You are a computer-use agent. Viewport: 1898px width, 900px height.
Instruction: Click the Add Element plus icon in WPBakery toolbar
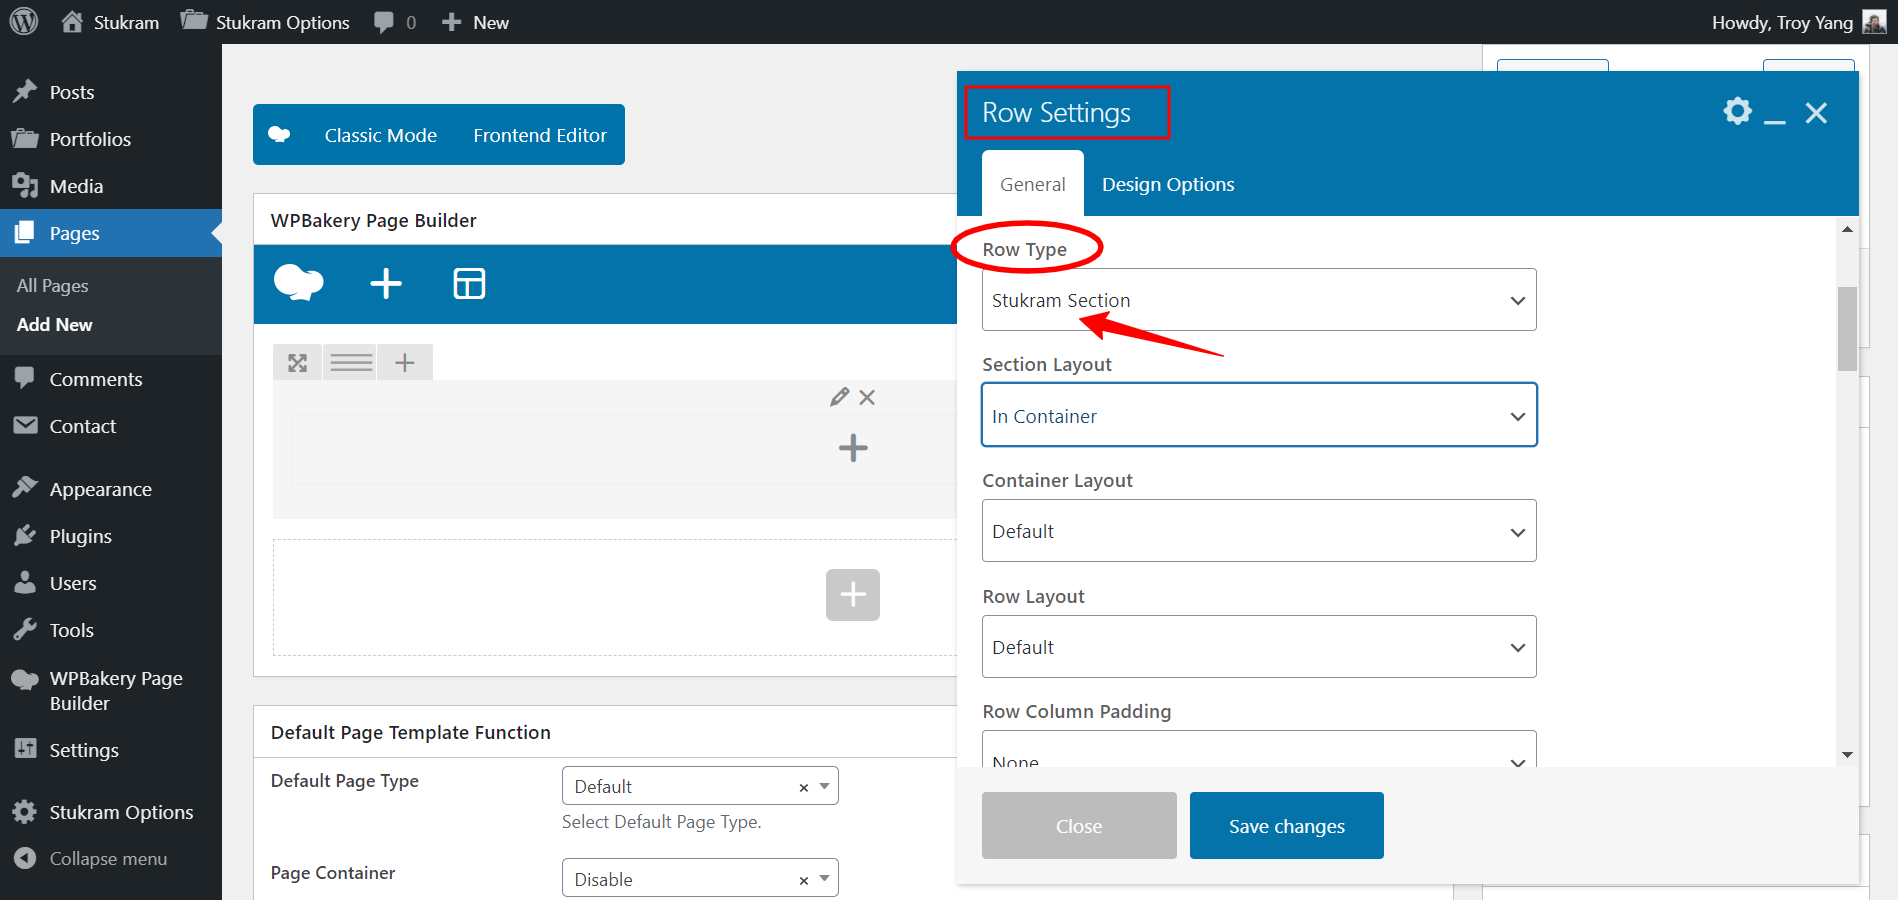[386, 284]
